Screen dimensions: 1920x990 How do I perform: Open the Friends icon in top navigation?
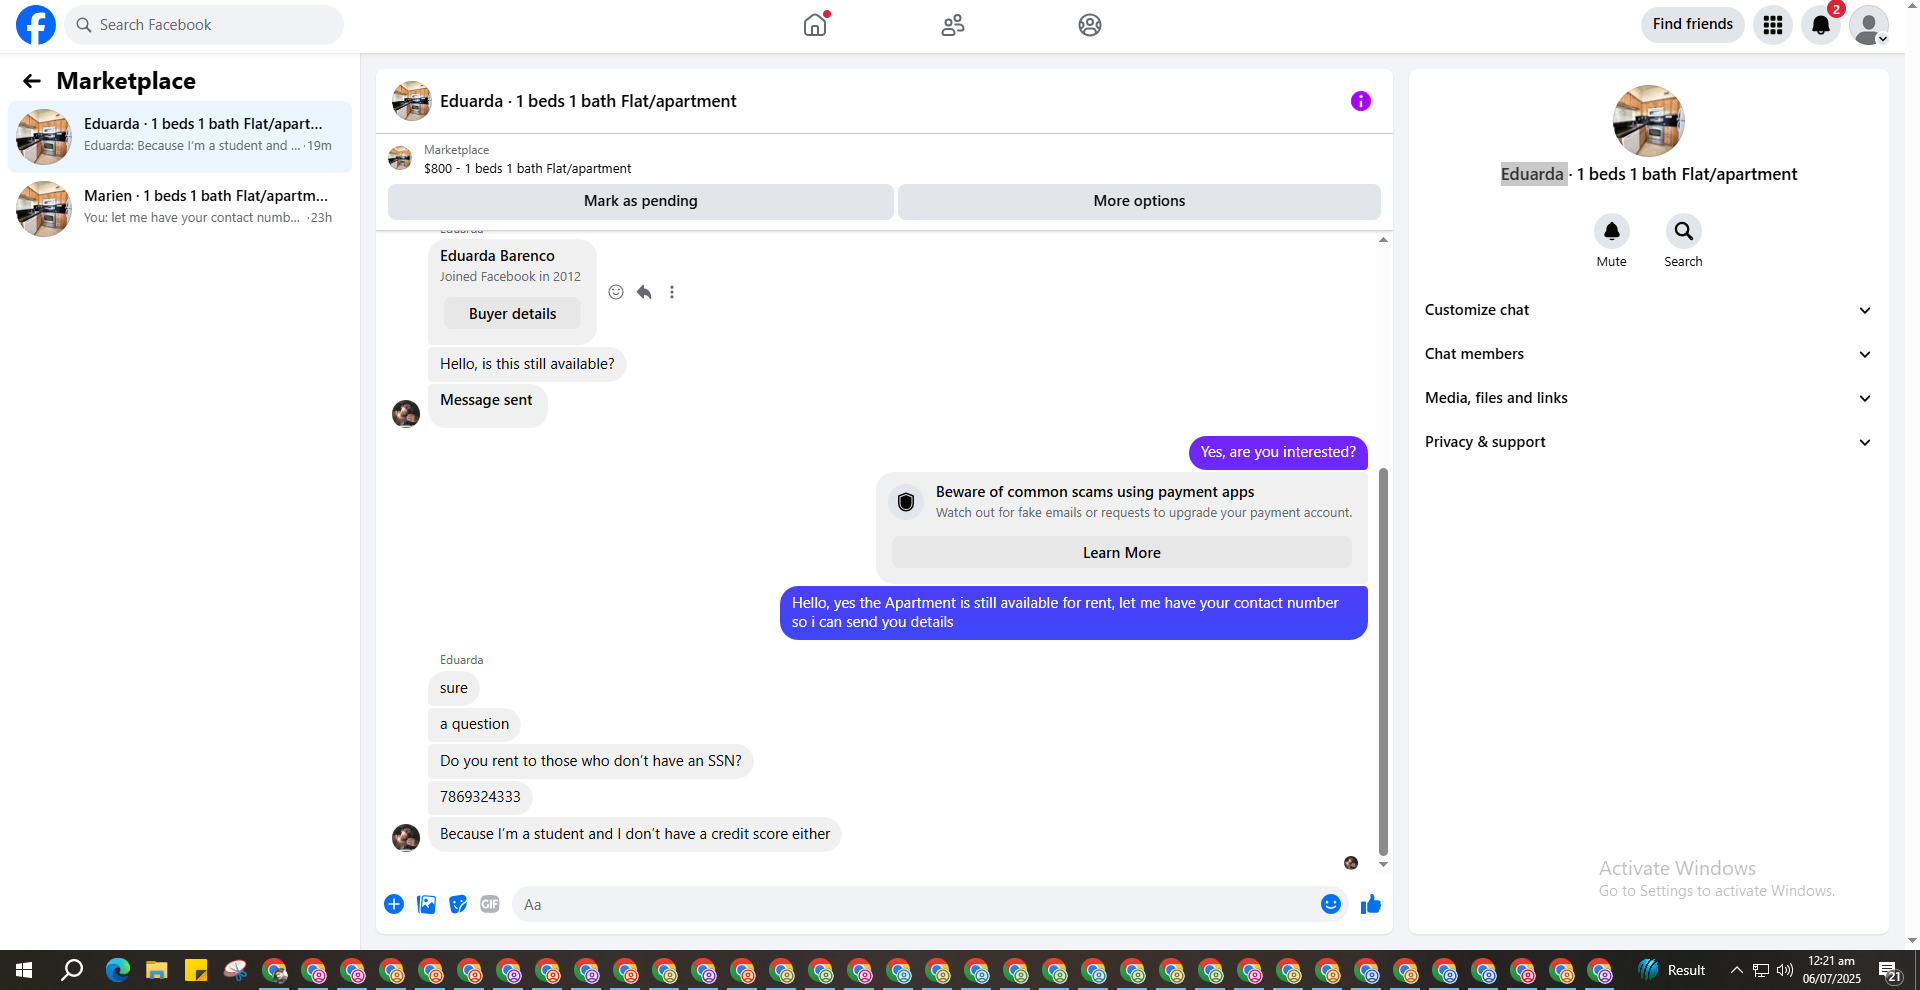(953, 25)
